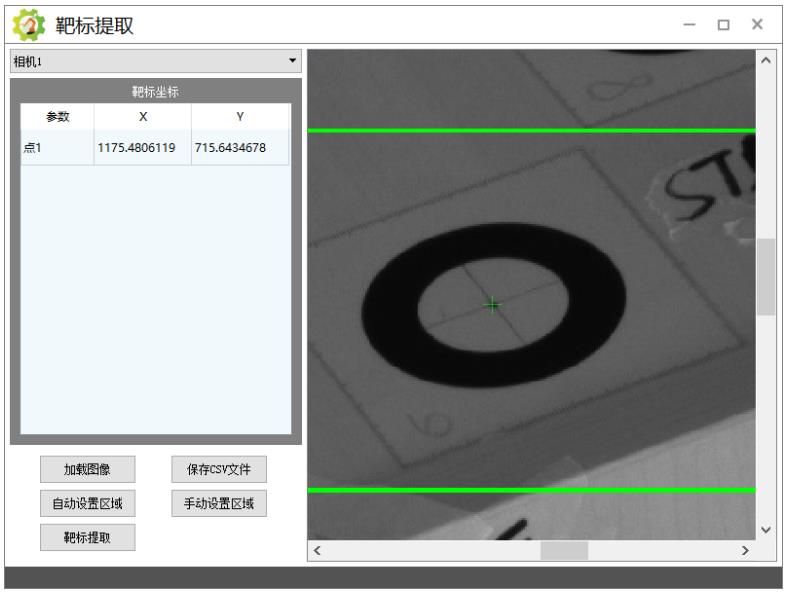Click the 靶标提取 button
Viewport: 791px width, 595px height.
[88, 537]
